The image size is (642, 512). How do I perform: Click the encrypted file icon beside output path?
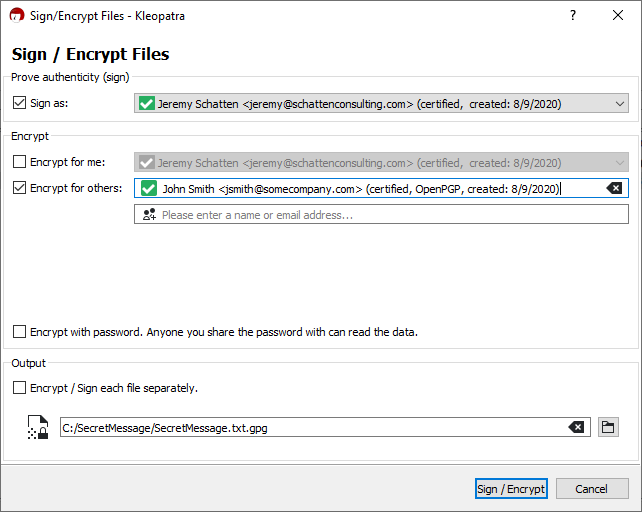[x=37, y=428]
